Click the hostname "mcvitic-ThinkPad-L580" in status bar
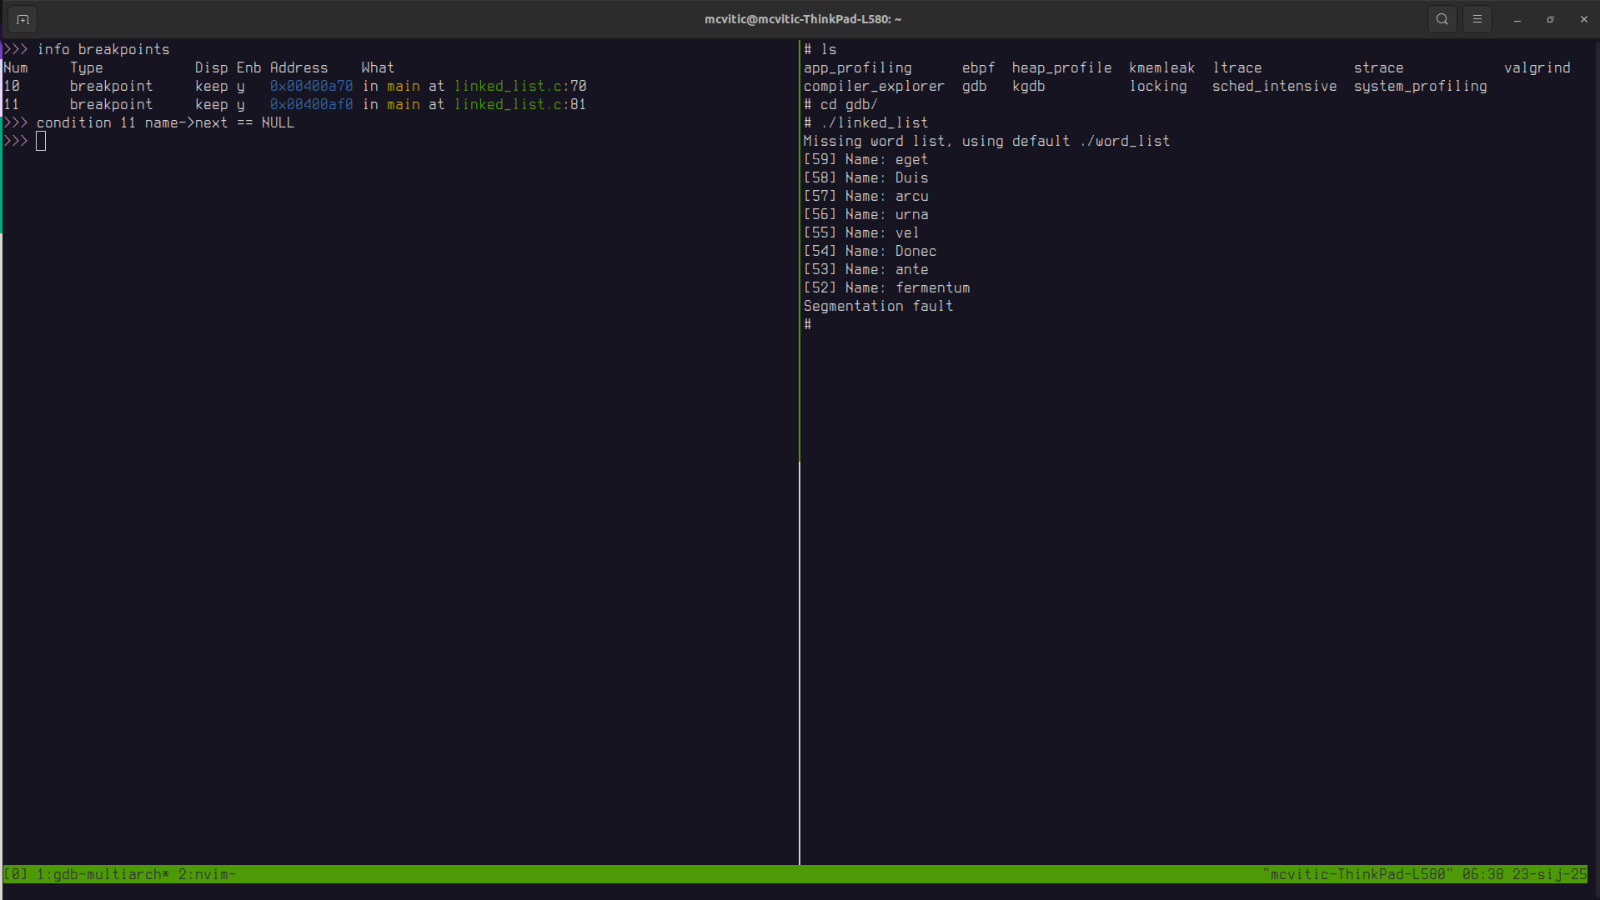This screenshot has width=1600, height=900. (x=1358, y=874)
